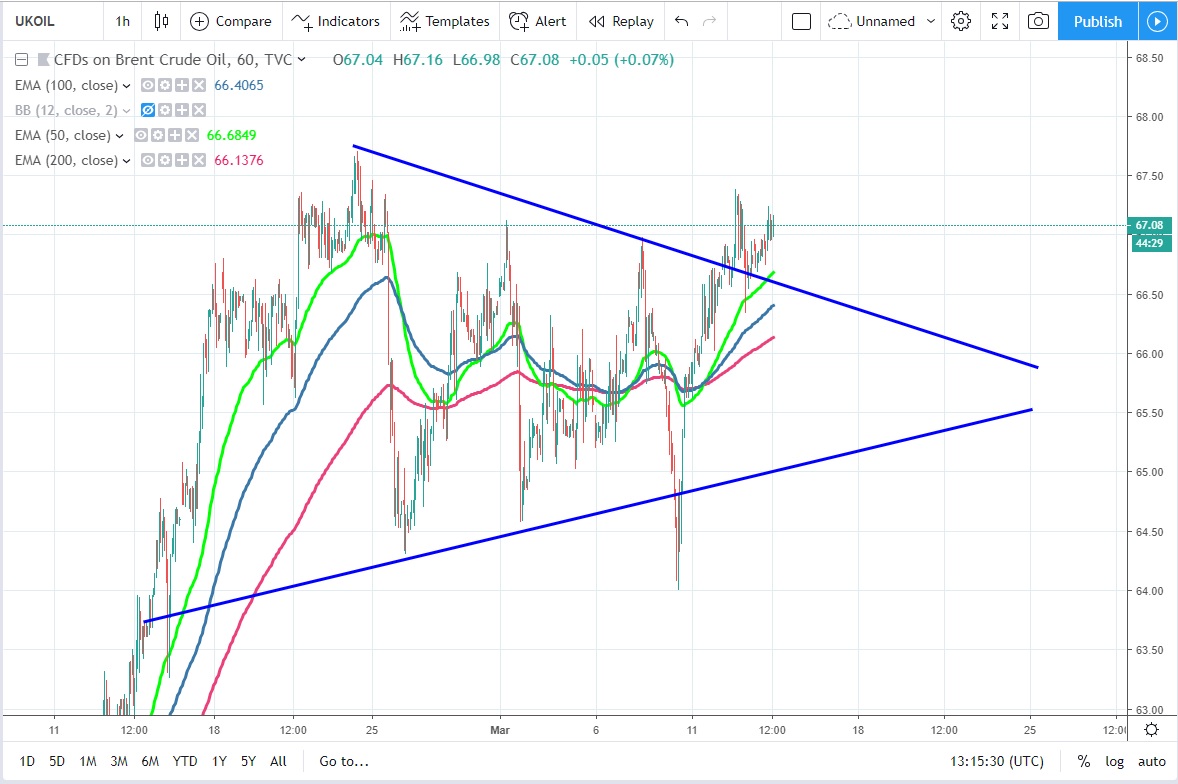
Task: Expand the BB (12, close, 2) dropdown arrow
Action: coord(126,110)
